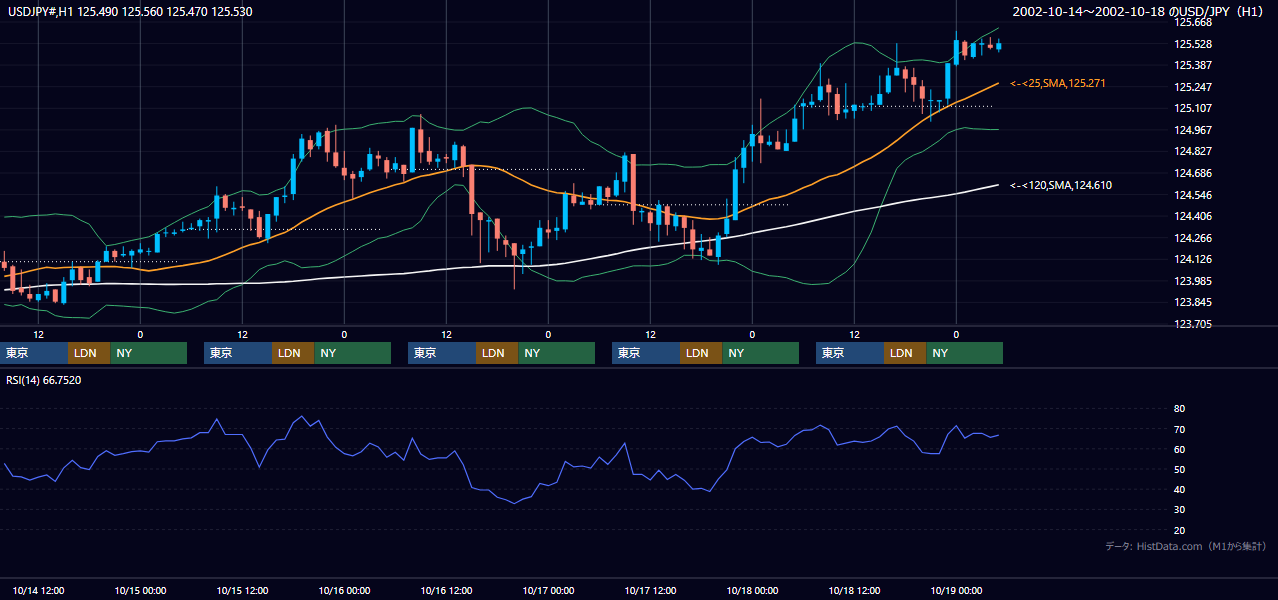This screenshot has height=600, width=1278.
Task: Click price axis value 125.107
Action: pyautogui.click(x=1193, y=108)
